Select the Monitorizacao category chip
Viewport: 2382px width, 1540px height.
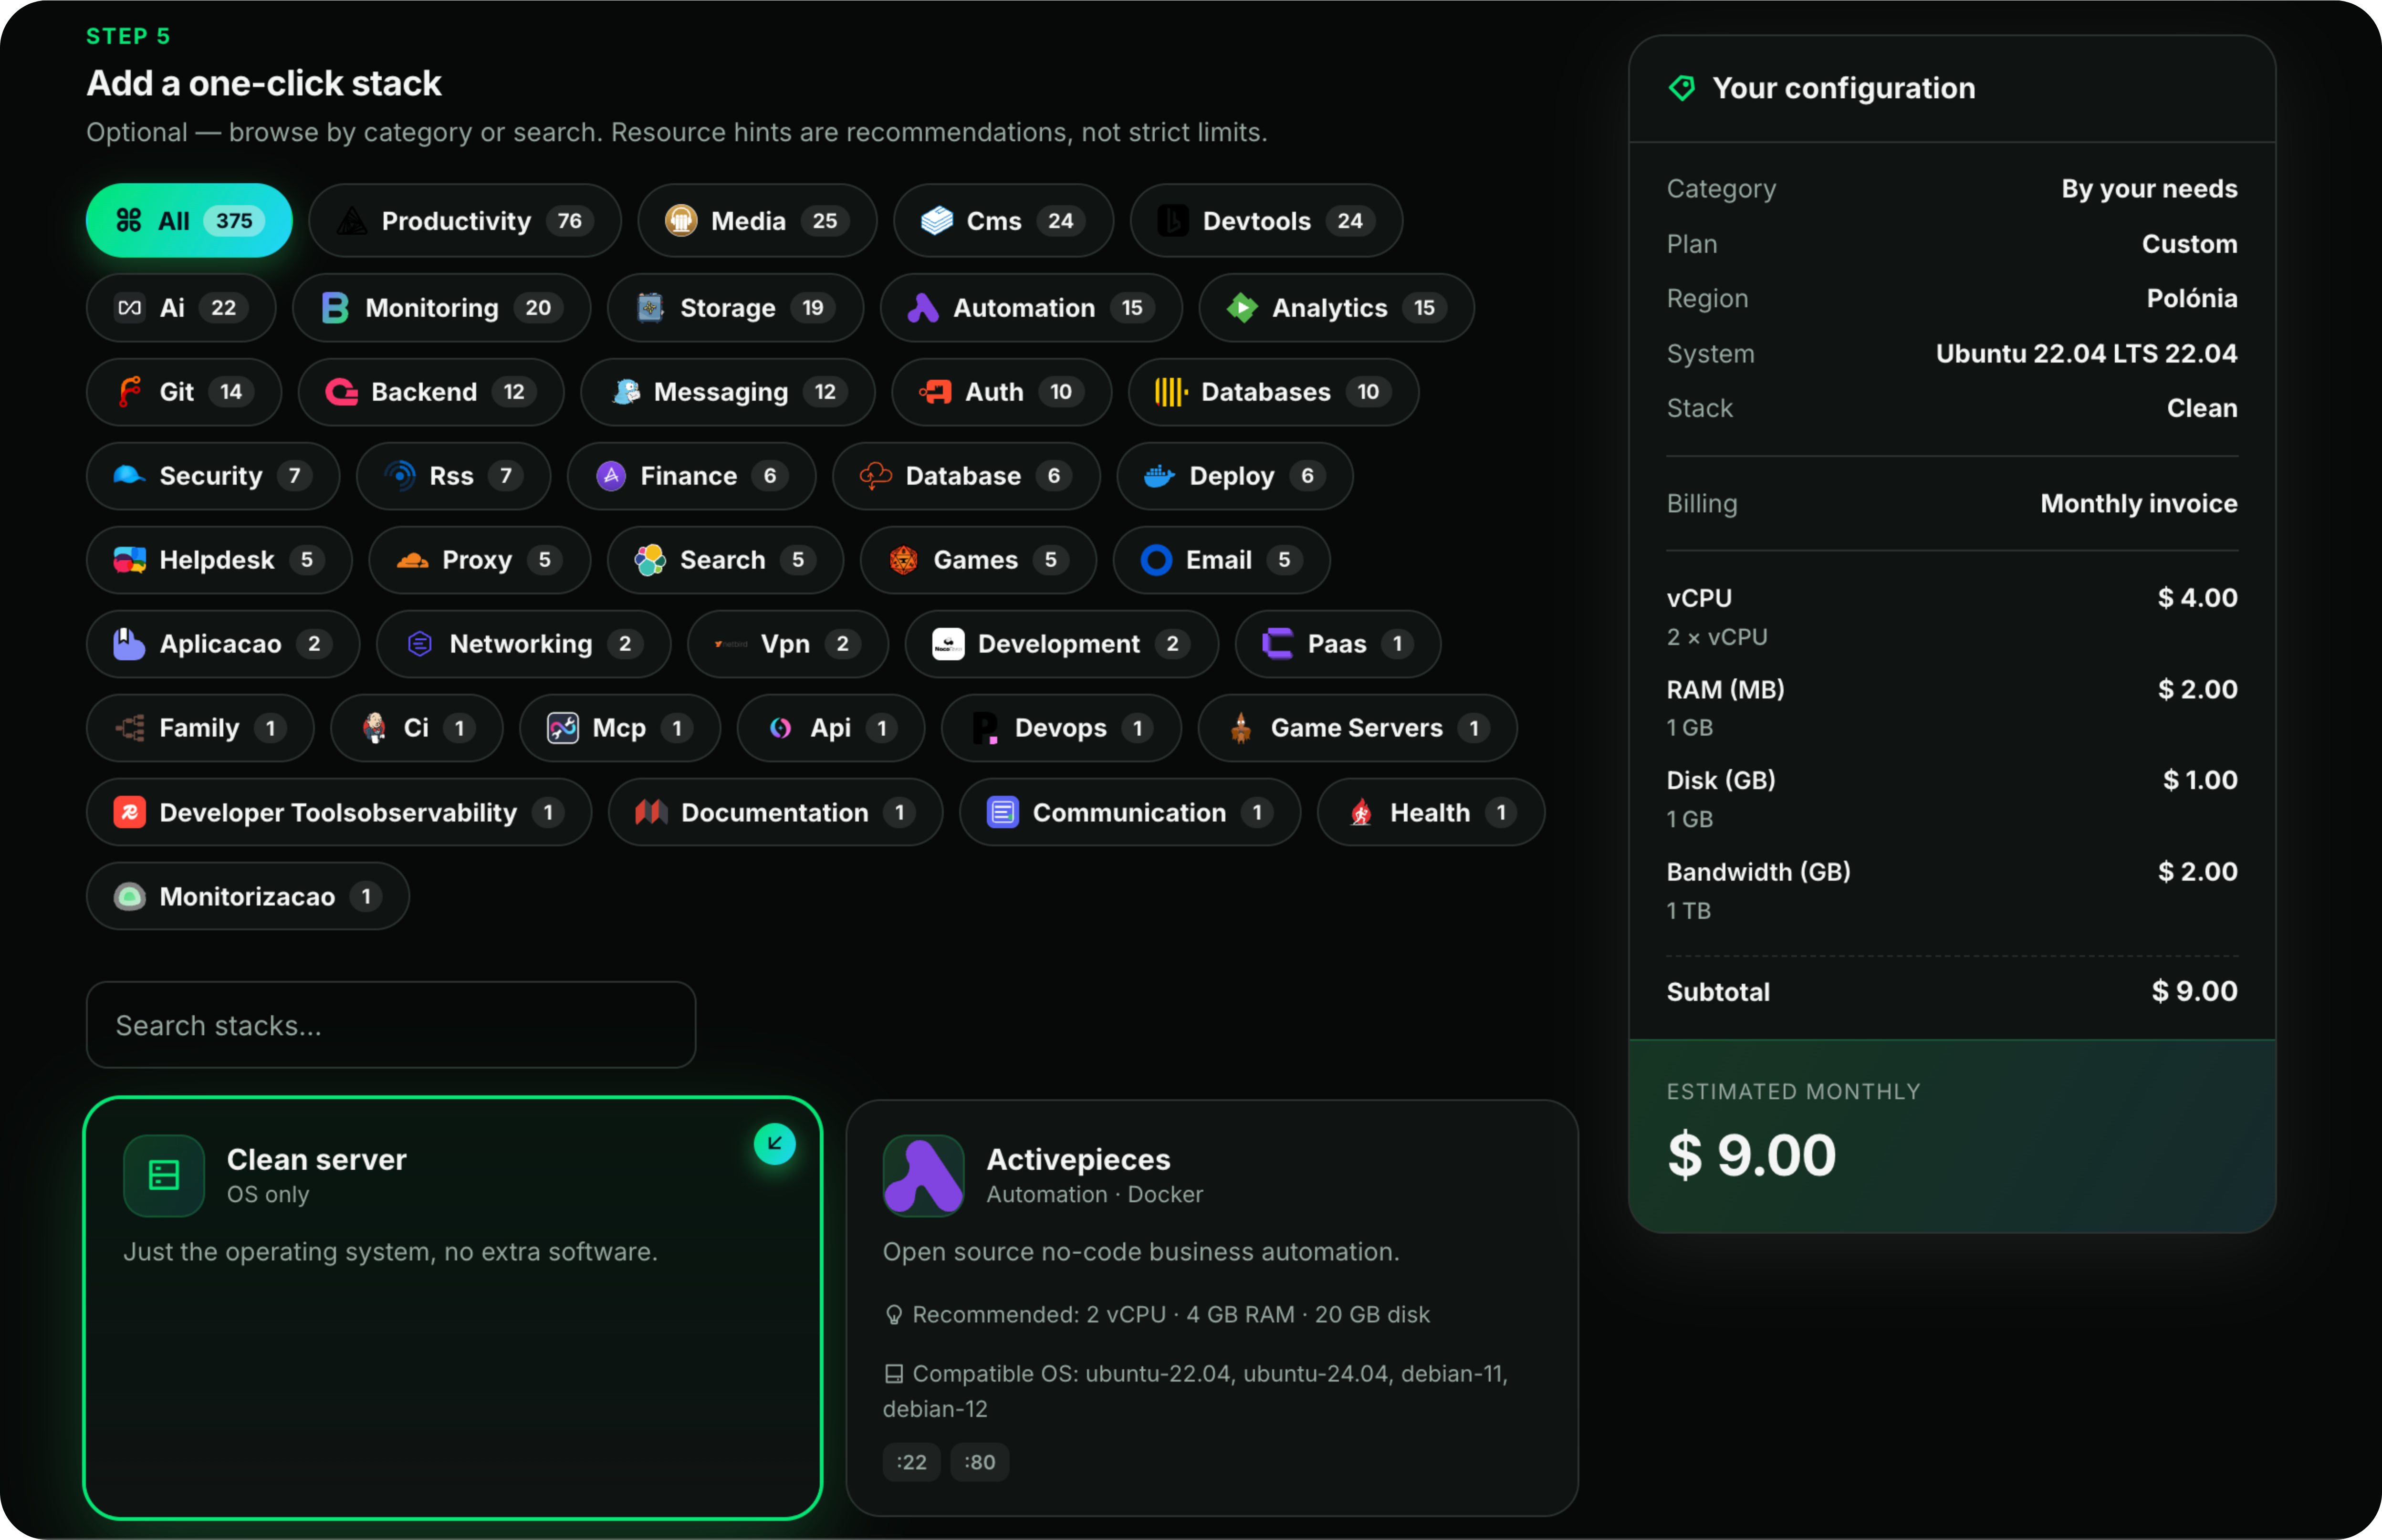248,897
